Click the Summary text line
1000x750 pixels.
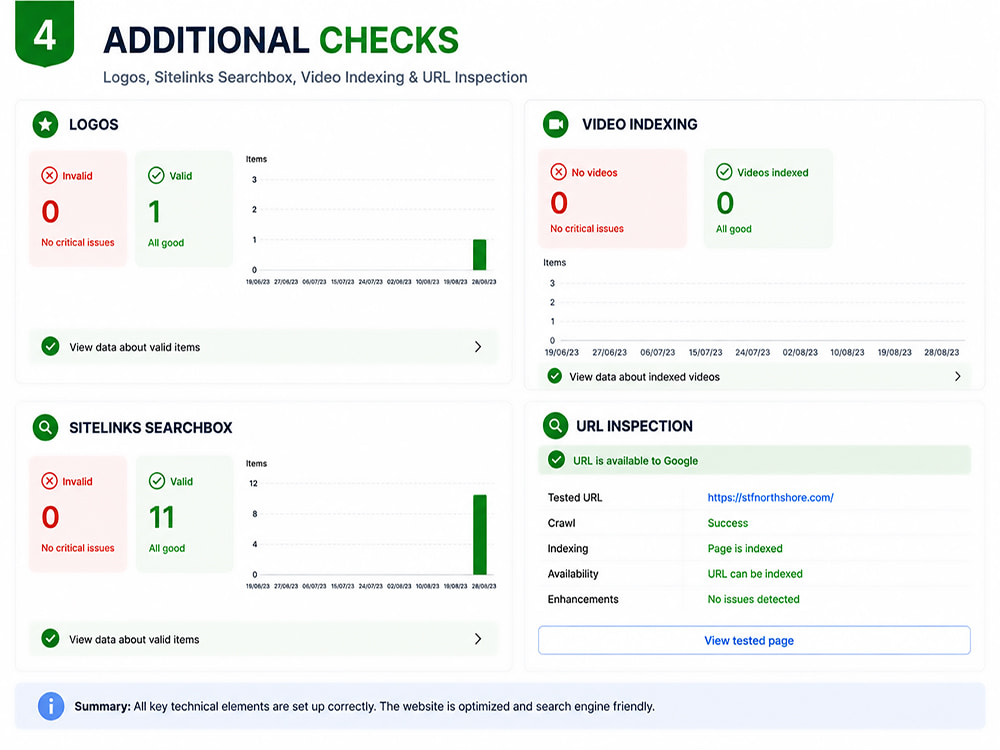pyautogui.click(x=364, y=706)
